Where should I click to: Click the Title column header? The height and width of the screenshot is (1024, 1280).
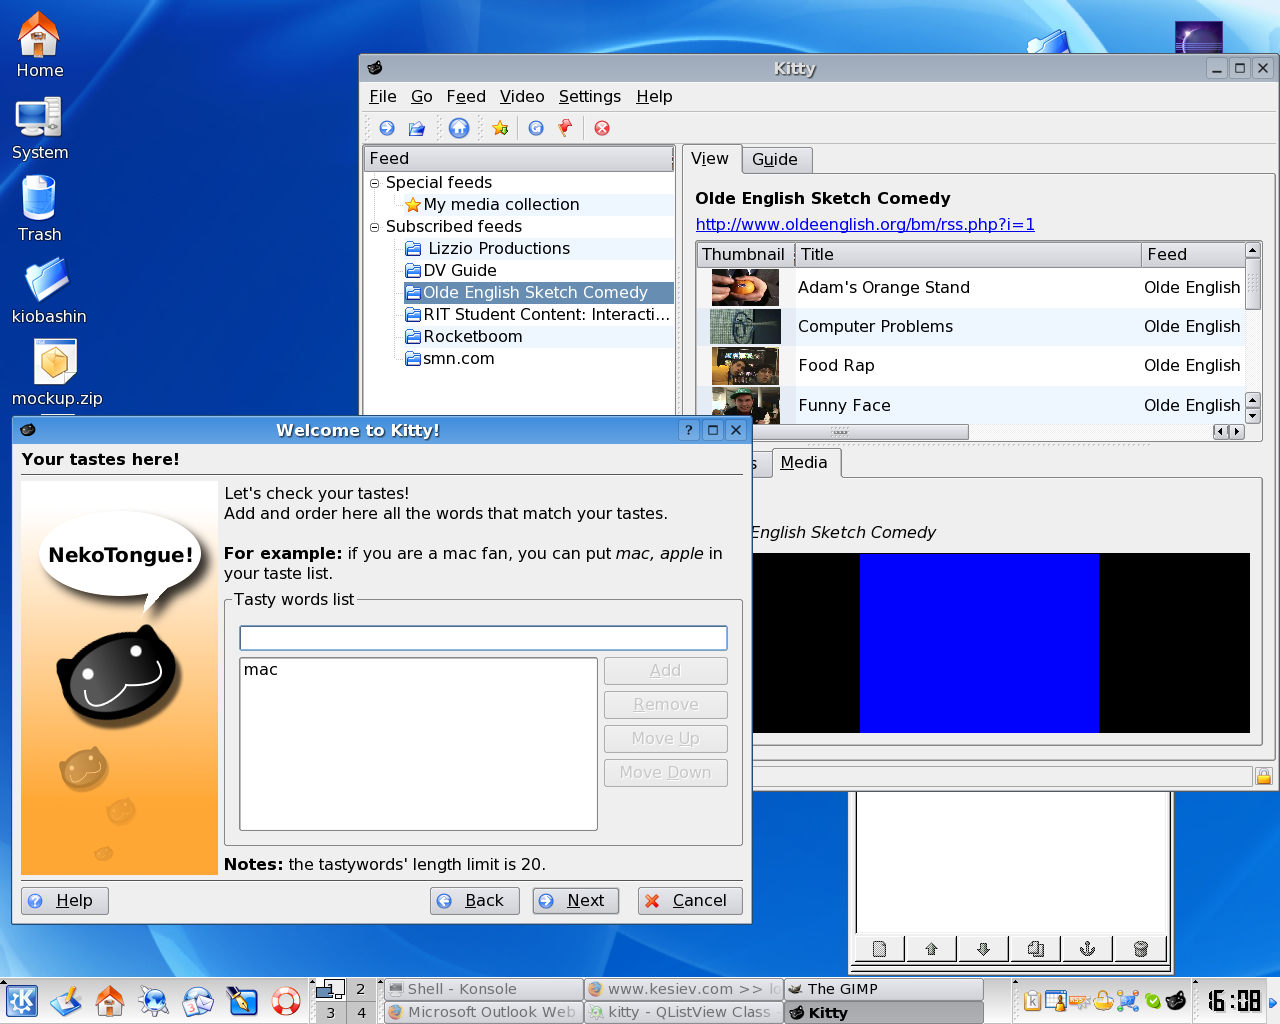[x=968, y=255]
